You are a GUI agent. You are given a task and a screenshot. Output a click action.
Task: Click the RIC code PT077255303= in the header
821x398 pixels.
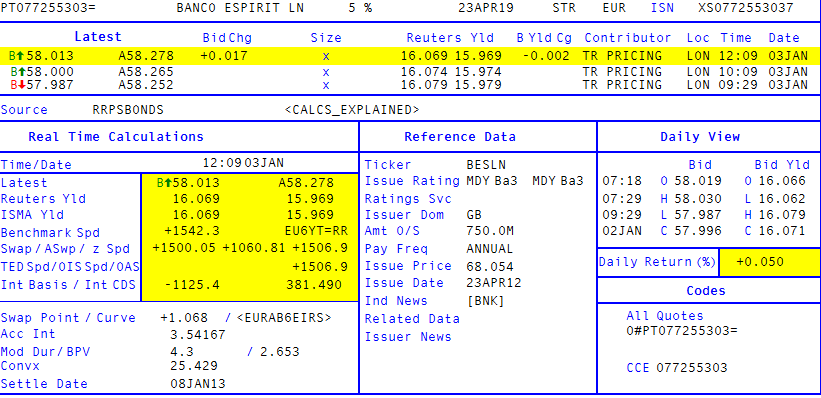(48, 8)
